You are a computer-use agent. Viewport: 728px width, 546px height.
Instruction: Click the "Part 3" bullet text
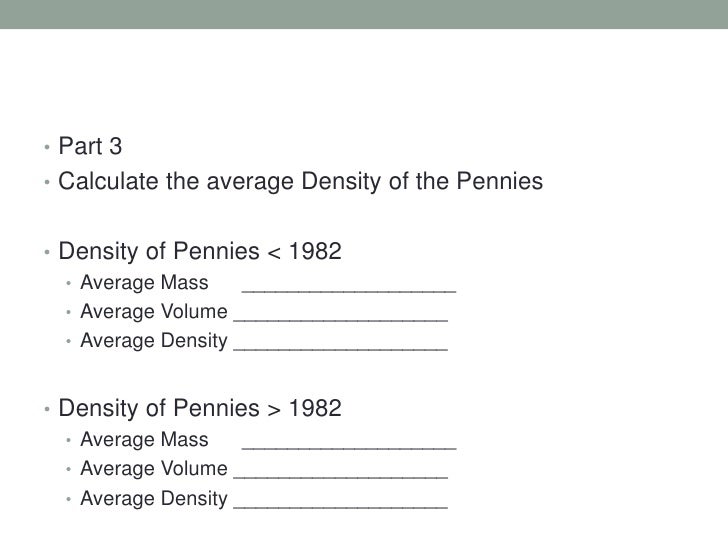(x=90, y=149)
